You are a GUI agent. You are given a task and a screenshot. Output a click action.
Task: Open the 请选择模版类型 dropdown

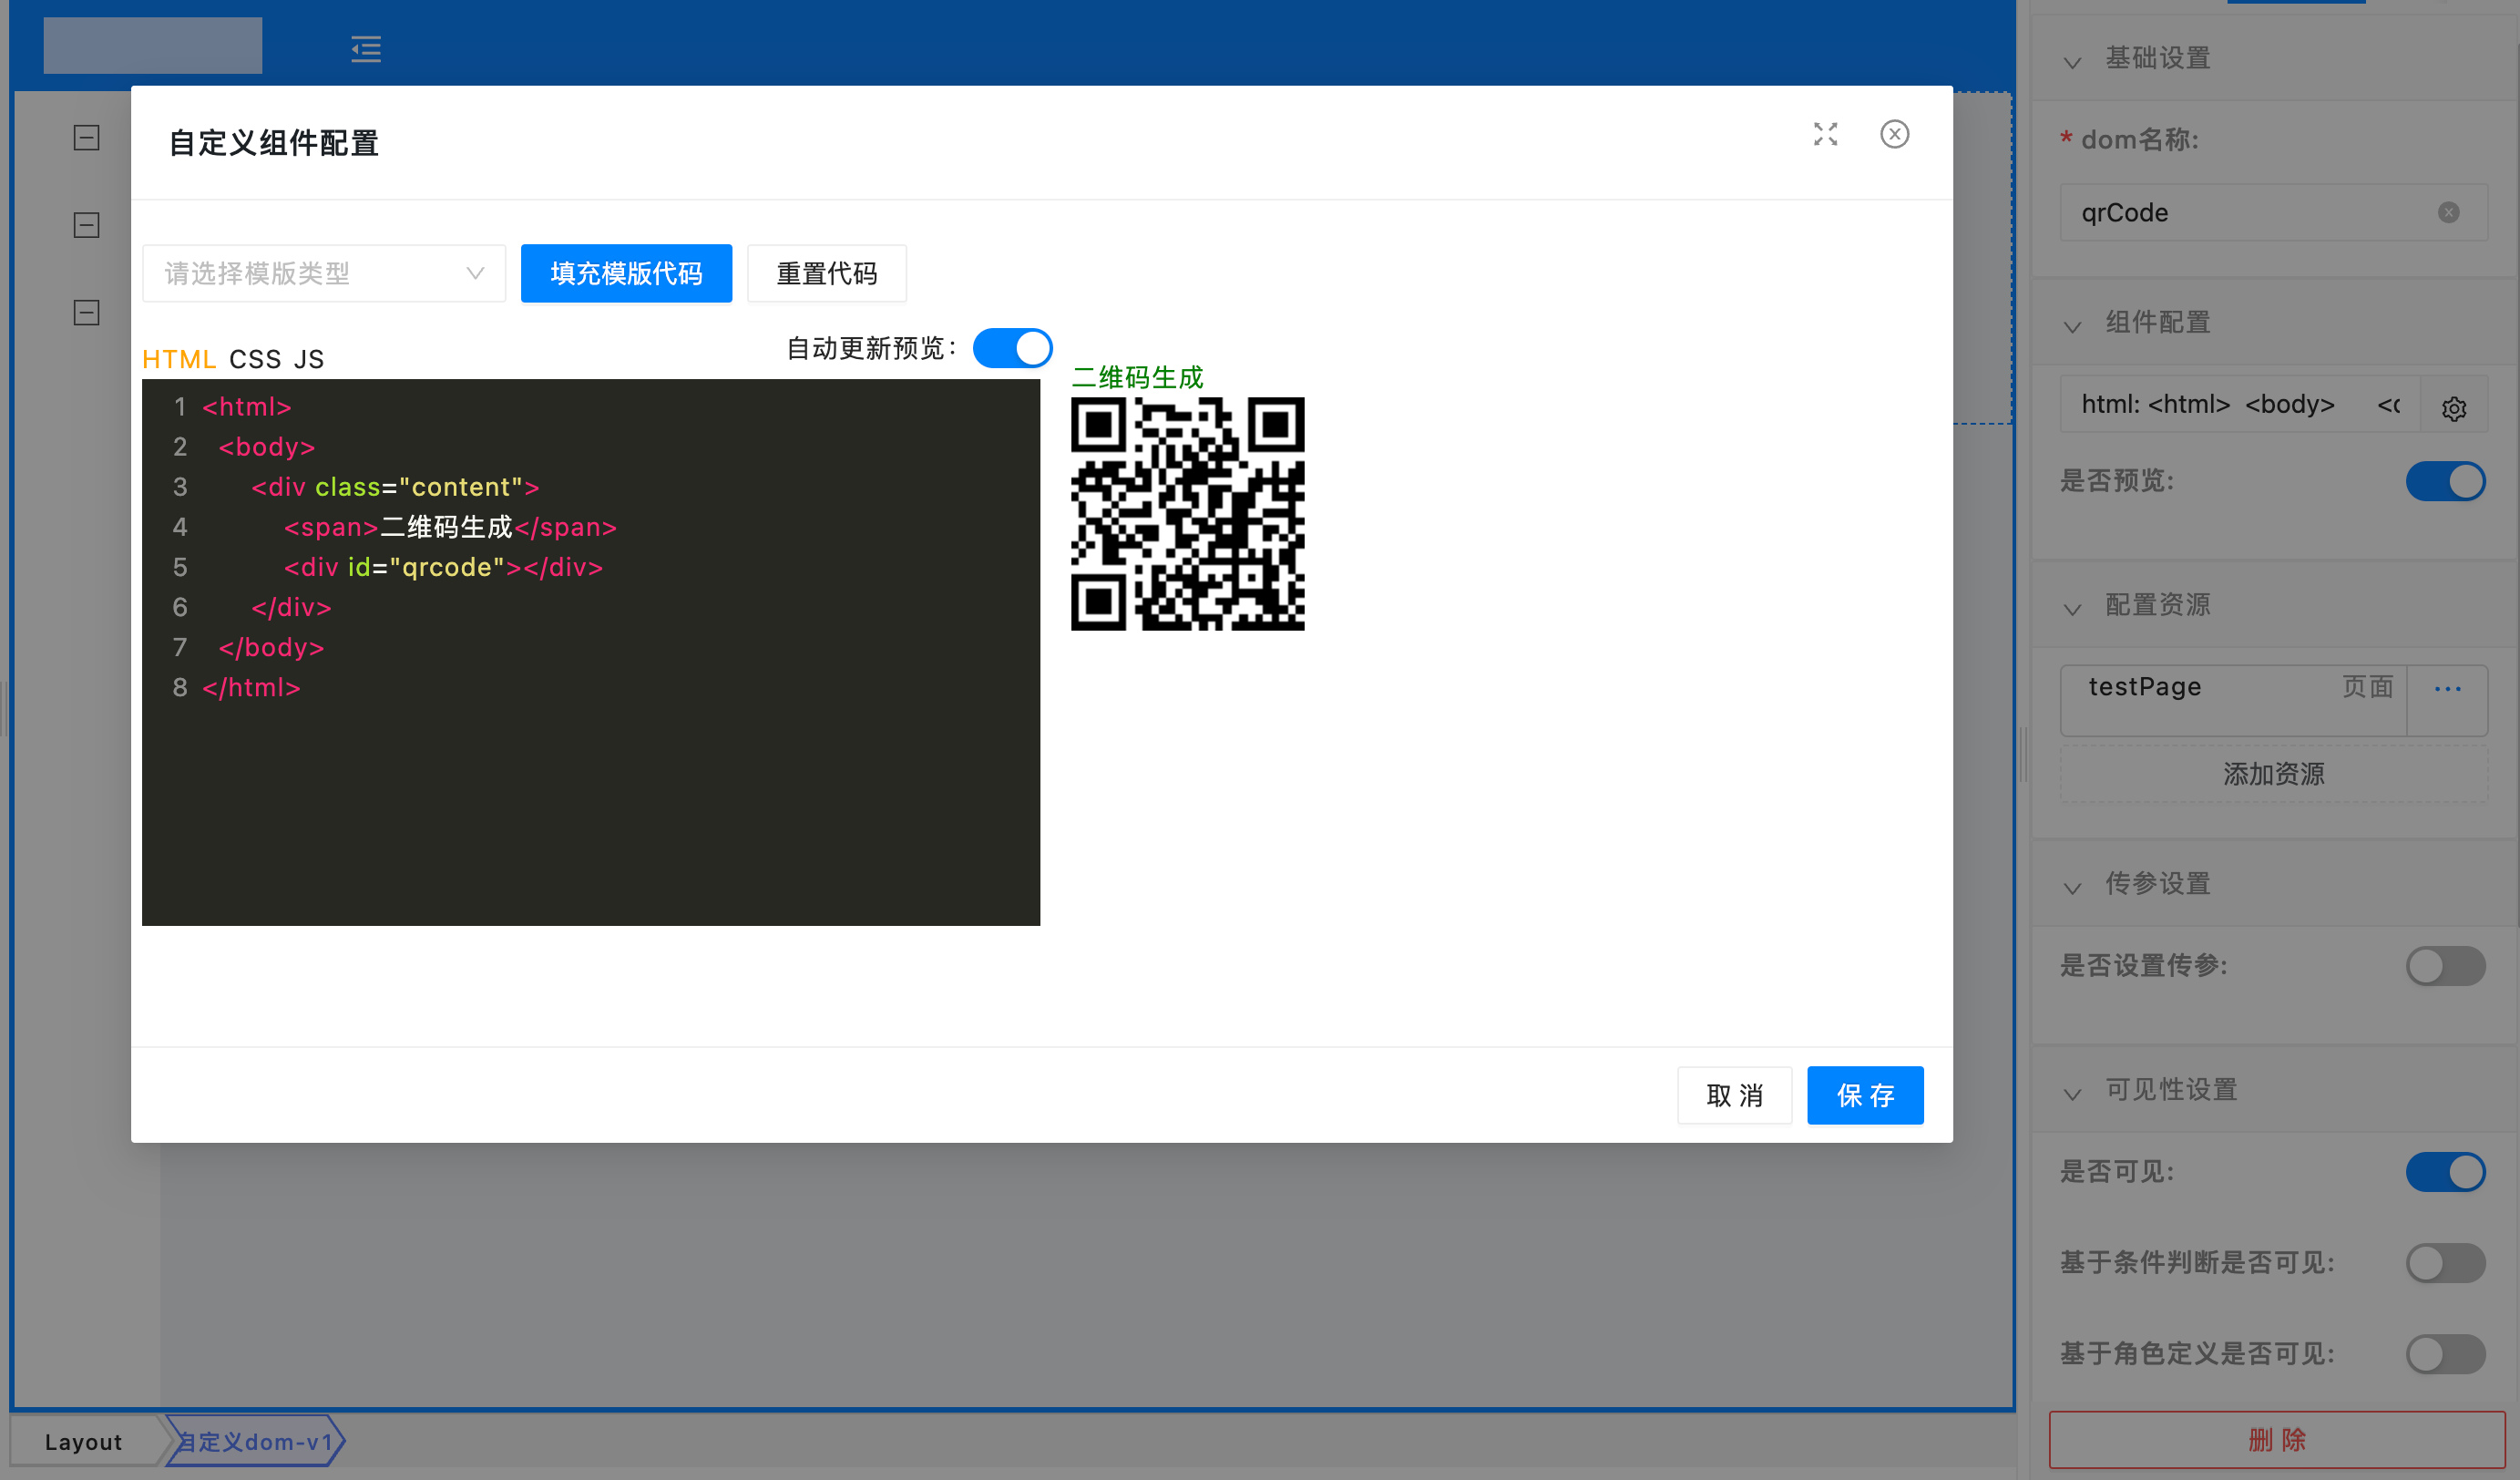[x=324, y=273]
